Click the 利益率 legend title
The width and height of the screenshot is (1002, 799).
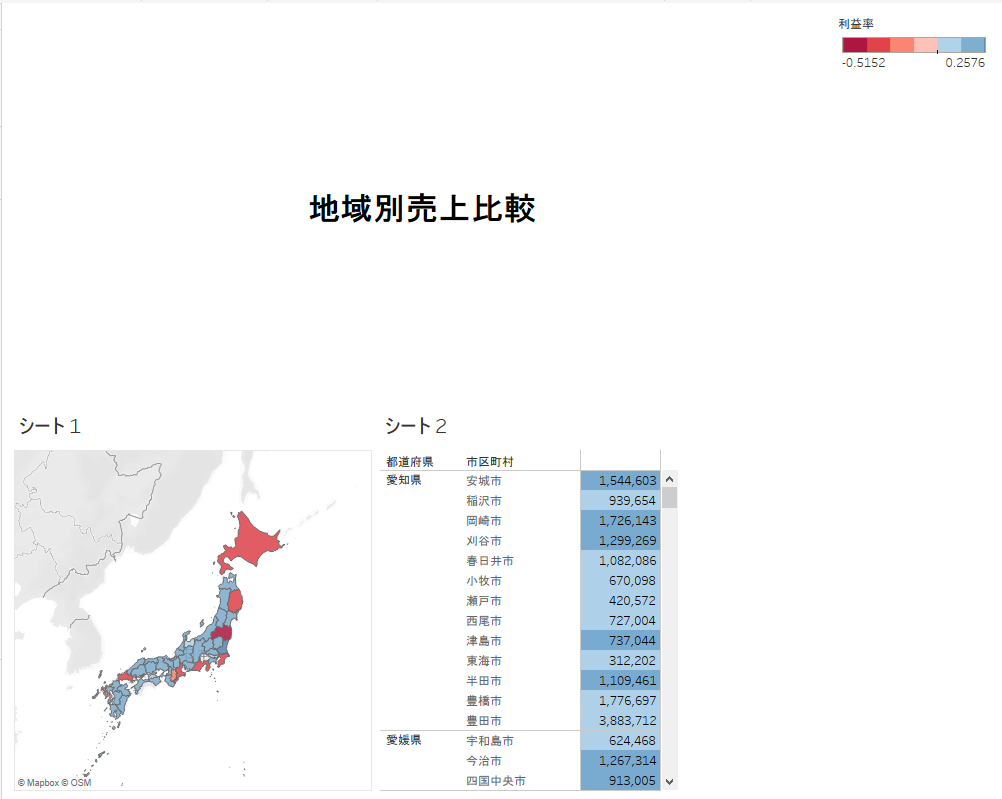point(856,24)
